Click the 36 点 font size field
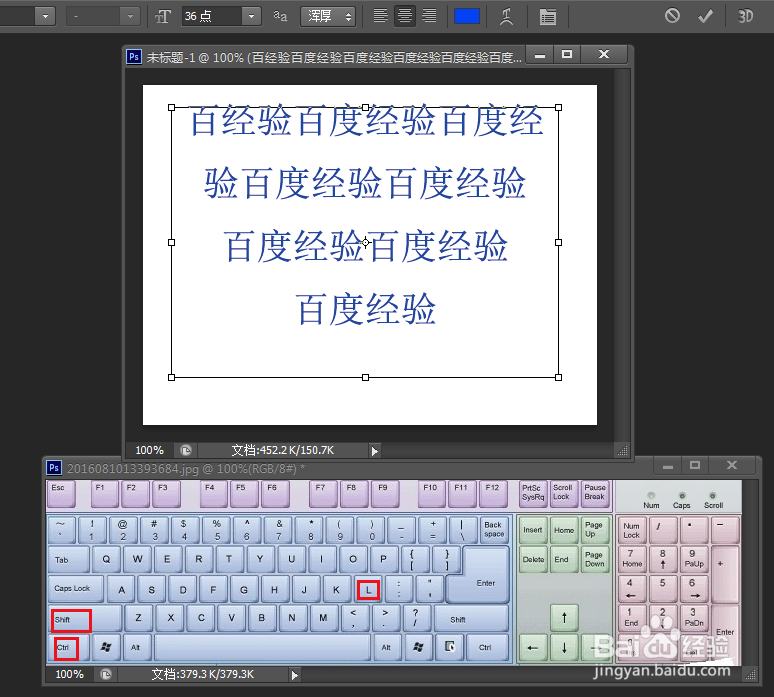 (x=212, y=16)
